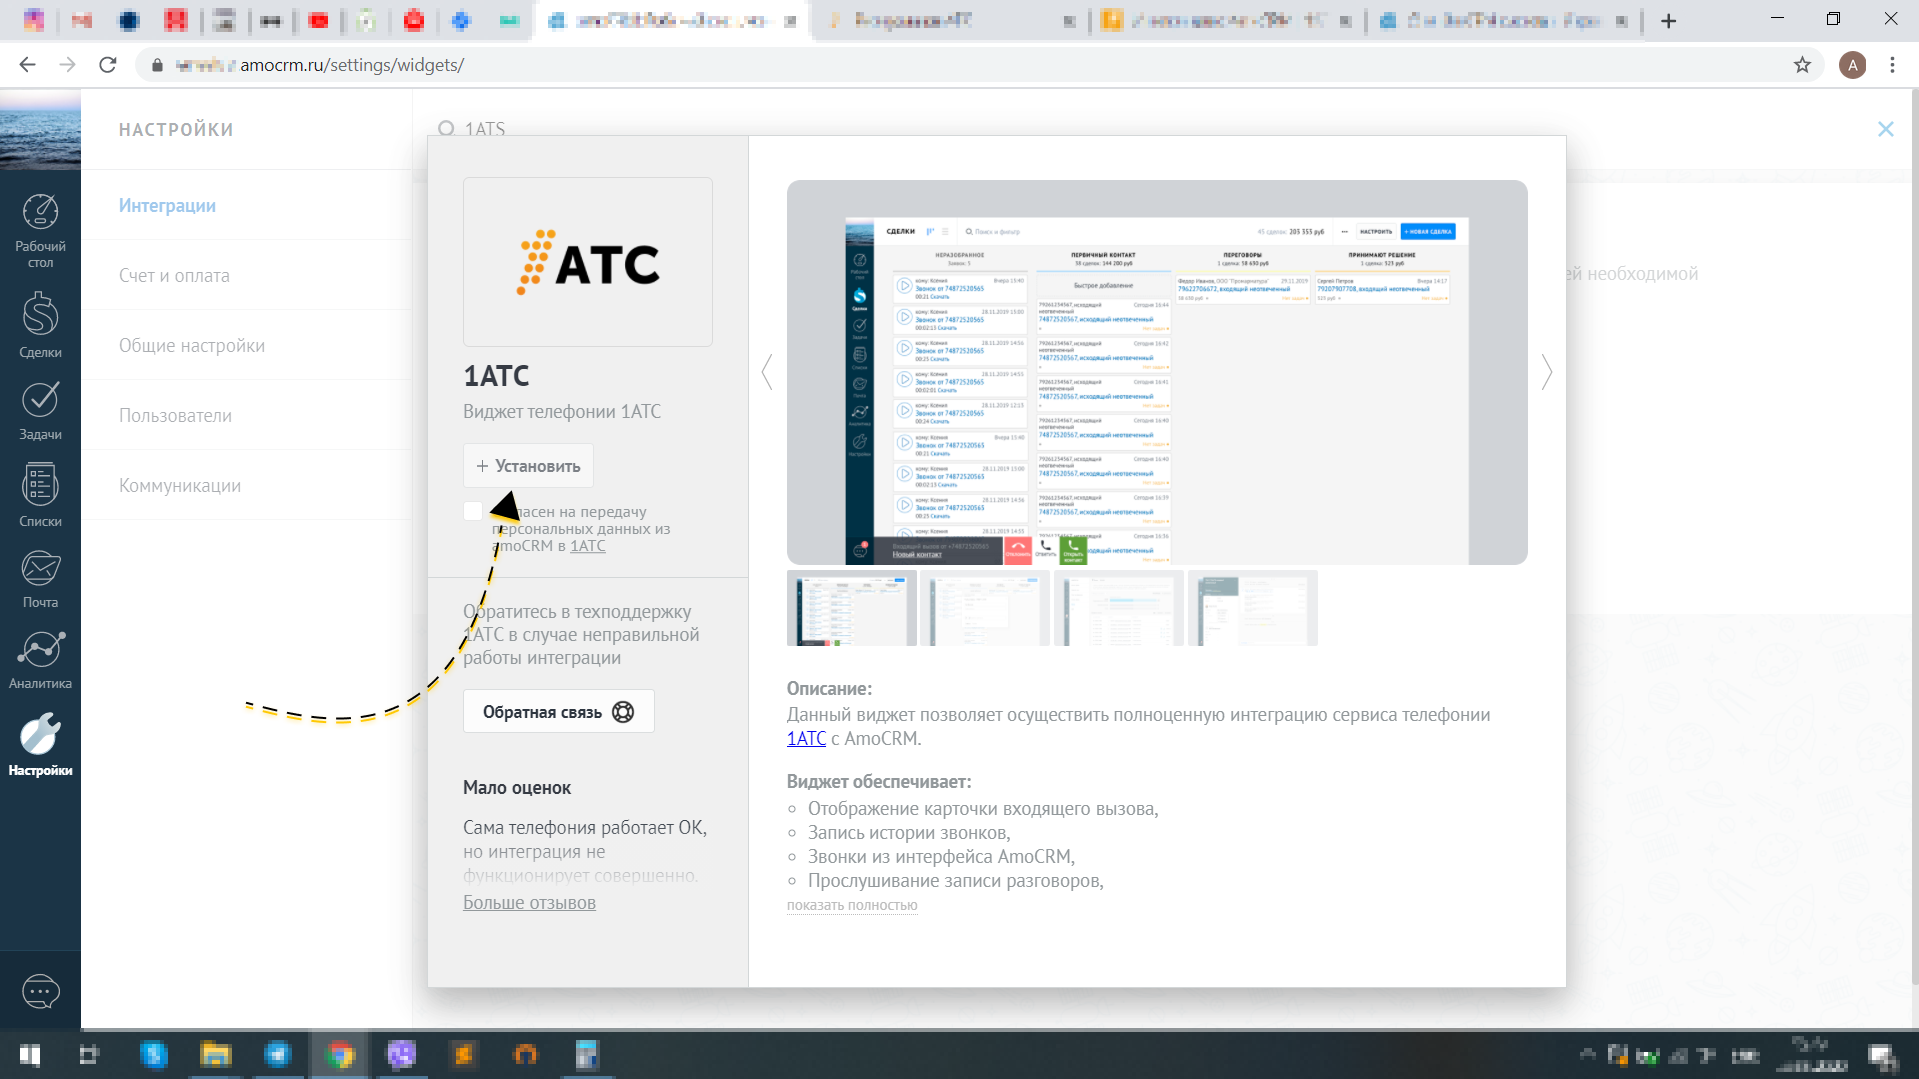Viewport: 1919px width, 1079px height.
Task: Select Пользователи settings menu item
Action: (175, 415)
